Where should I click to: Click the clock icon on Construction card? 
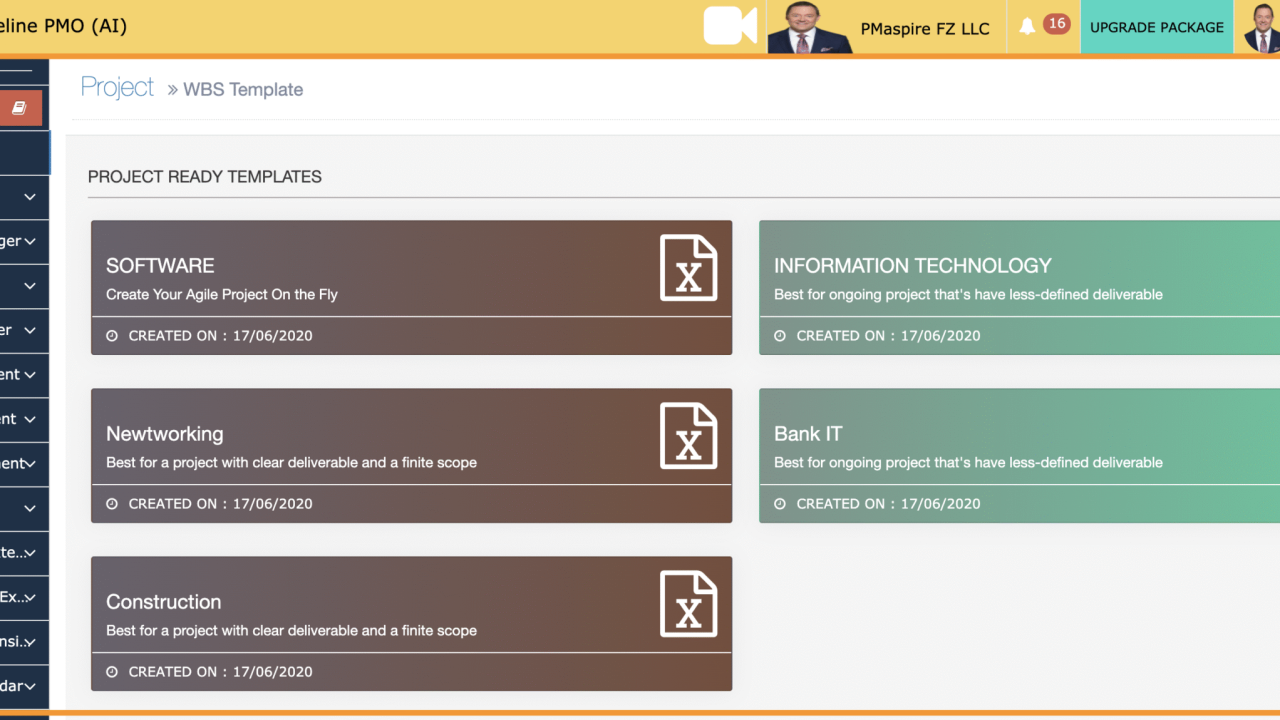[112, 672]
